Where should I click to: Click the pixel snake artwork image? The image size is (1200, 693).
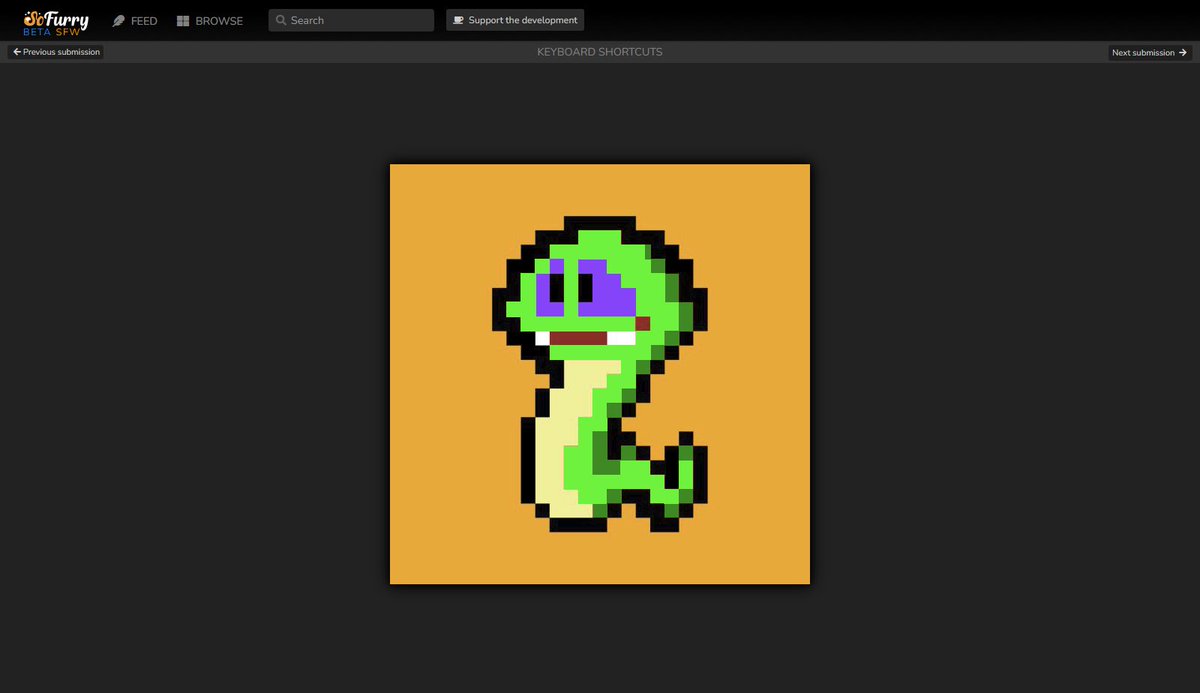[x=600, y=374]
